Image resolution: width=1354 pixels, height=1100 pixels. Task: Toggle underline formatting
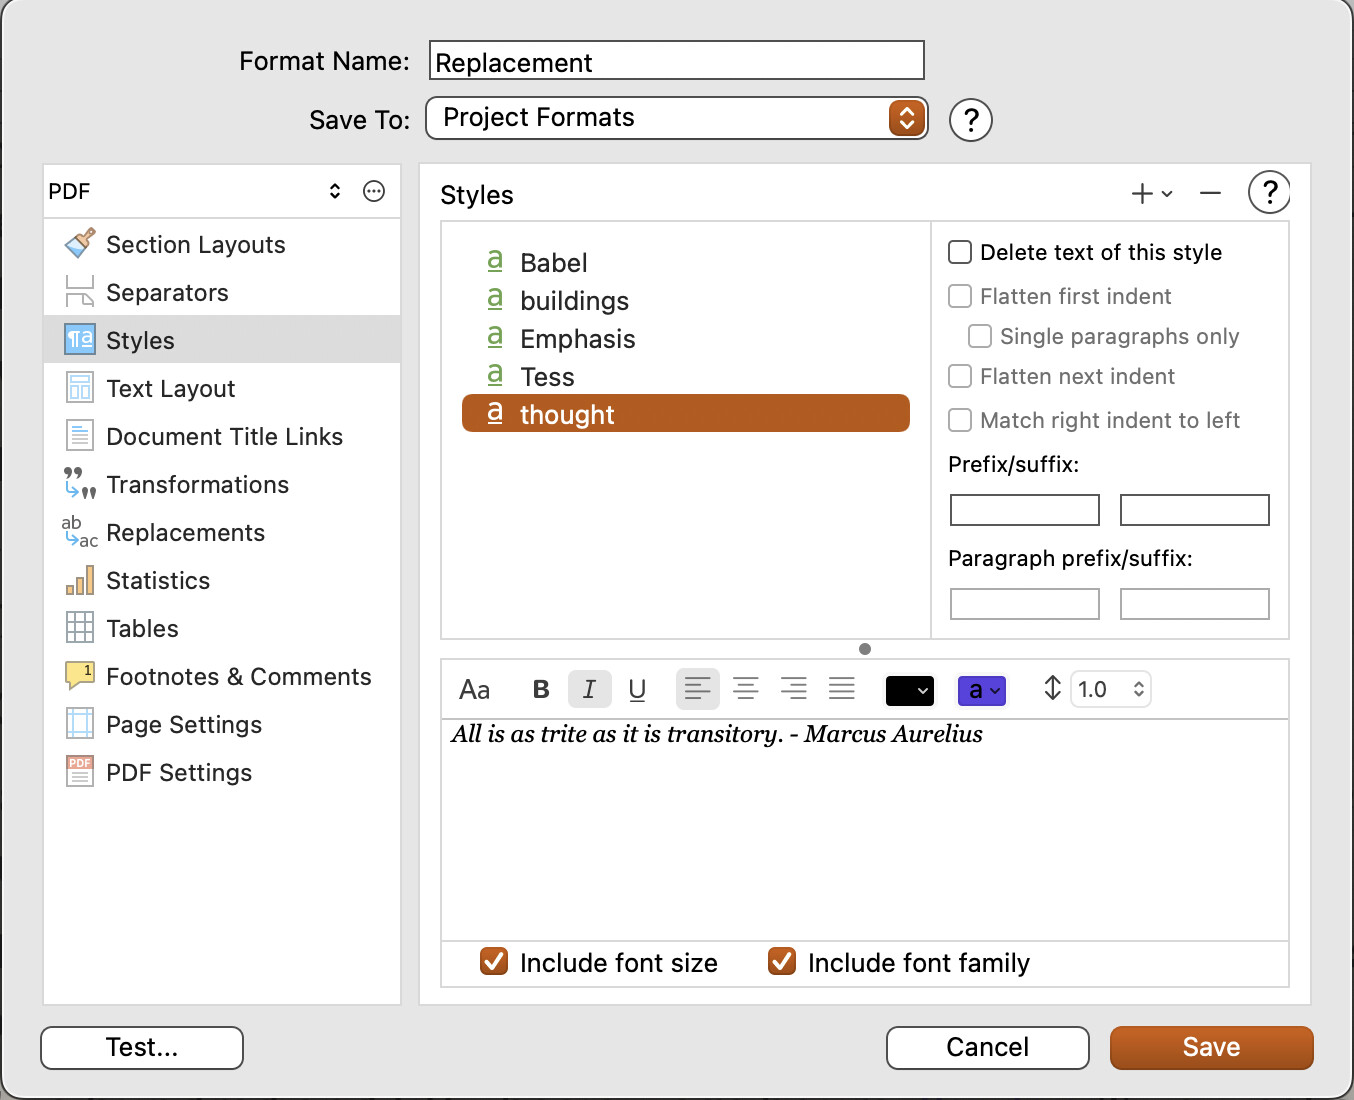click(x=637, y=689)
